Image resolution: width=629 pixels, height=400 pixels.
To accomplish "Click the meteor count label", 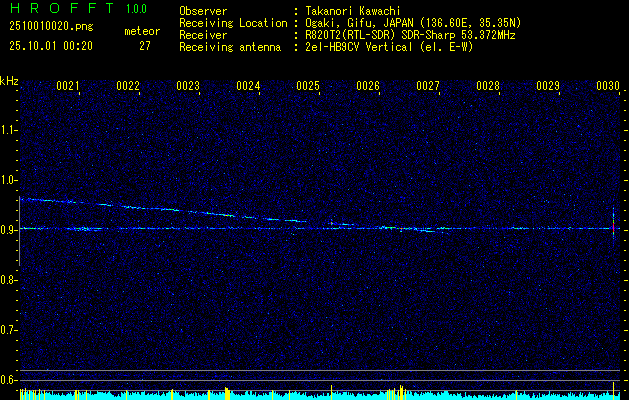I will pyautogui.click(x=142, y=31).
